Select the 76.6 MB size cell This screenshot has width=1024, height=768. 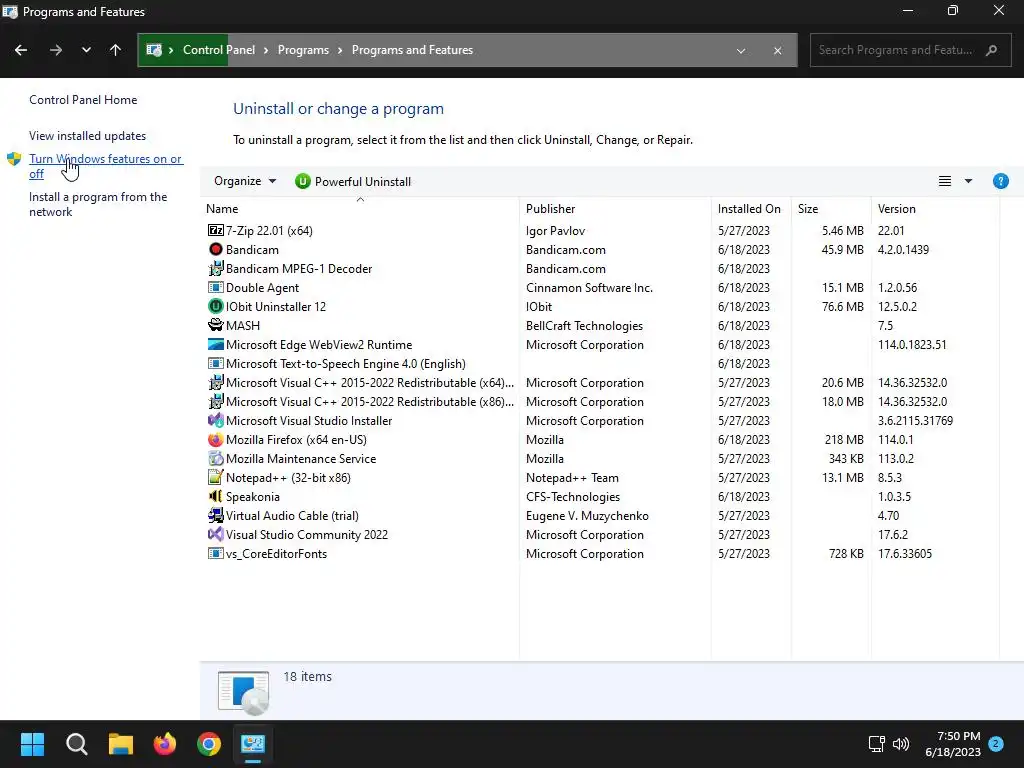[842, 306]
